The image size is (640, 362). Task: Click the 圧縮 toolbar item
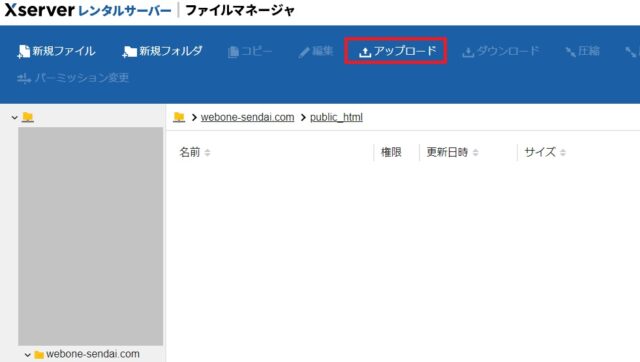coord(582,51)
